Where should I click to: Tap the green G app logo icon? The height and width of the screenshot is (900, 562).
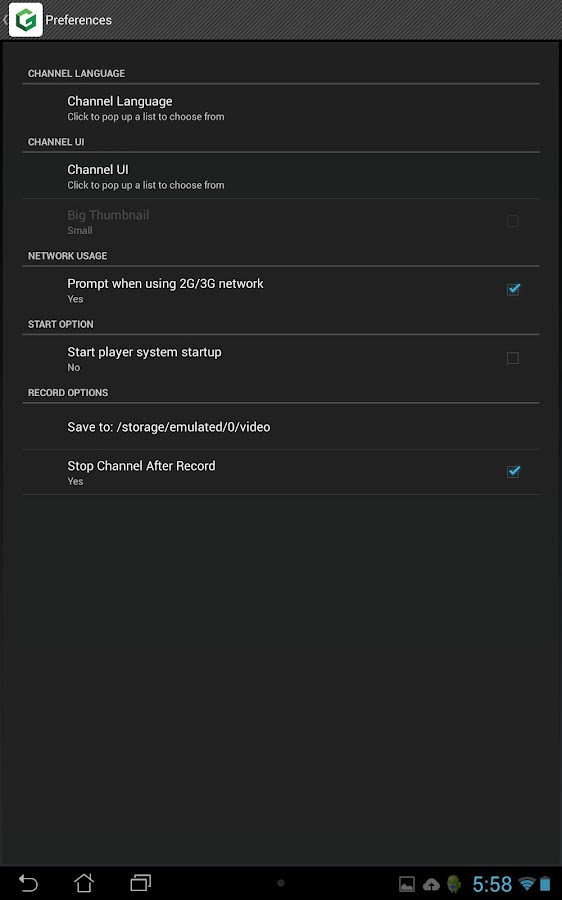[26, 20]
